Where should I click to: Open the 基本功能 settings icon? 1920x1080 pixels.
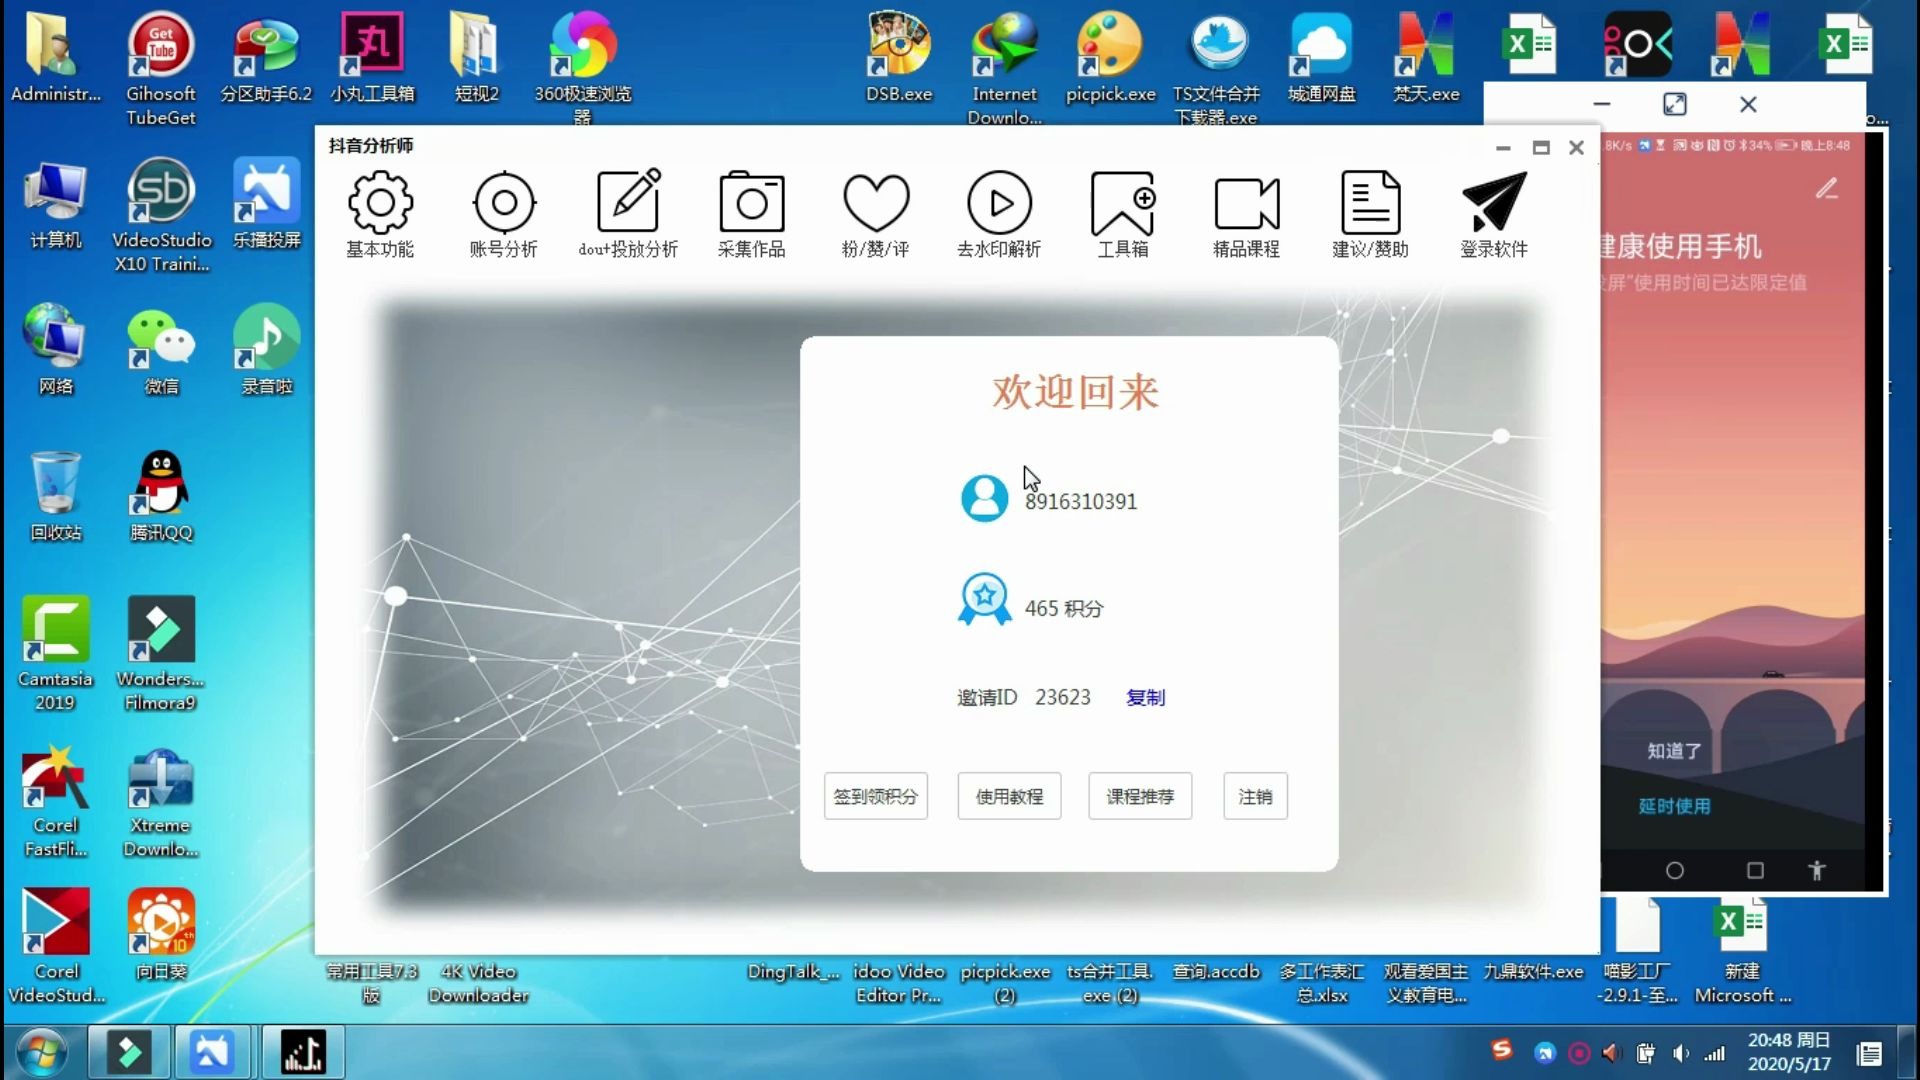(379, 205)
